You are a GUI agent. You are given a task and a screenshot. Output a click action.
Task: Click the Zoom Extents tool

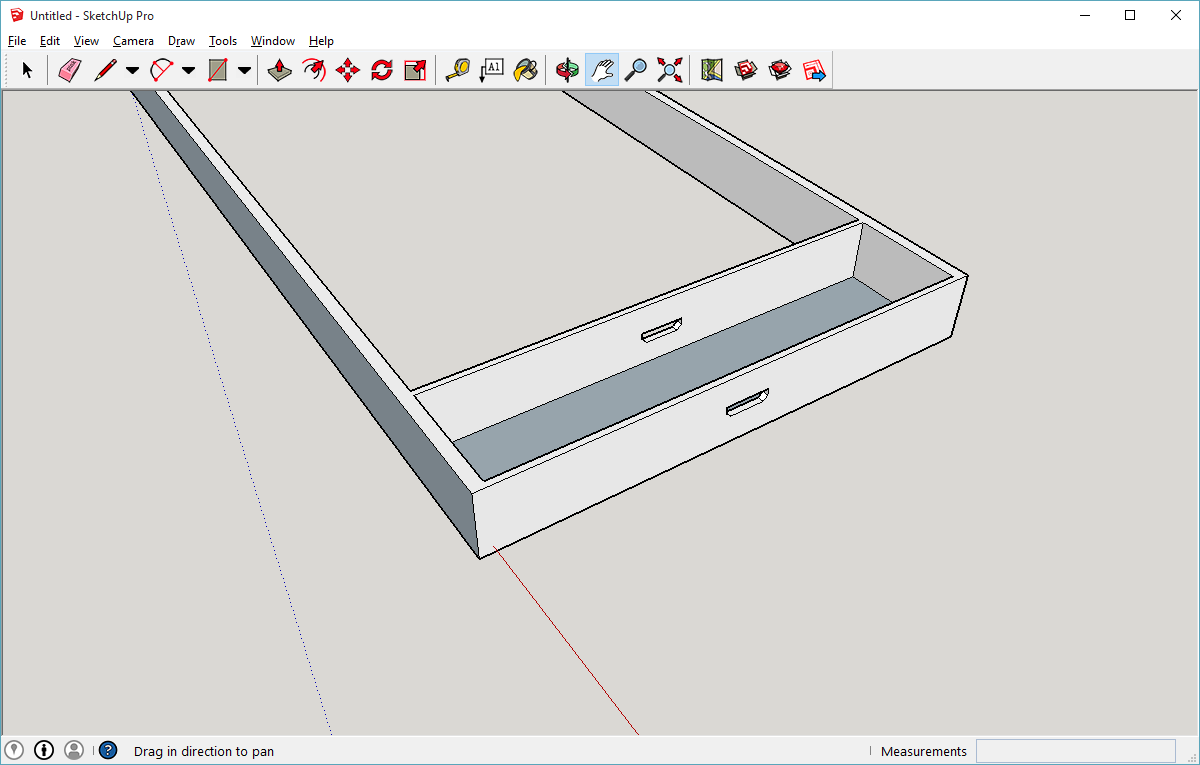[670, 70]
